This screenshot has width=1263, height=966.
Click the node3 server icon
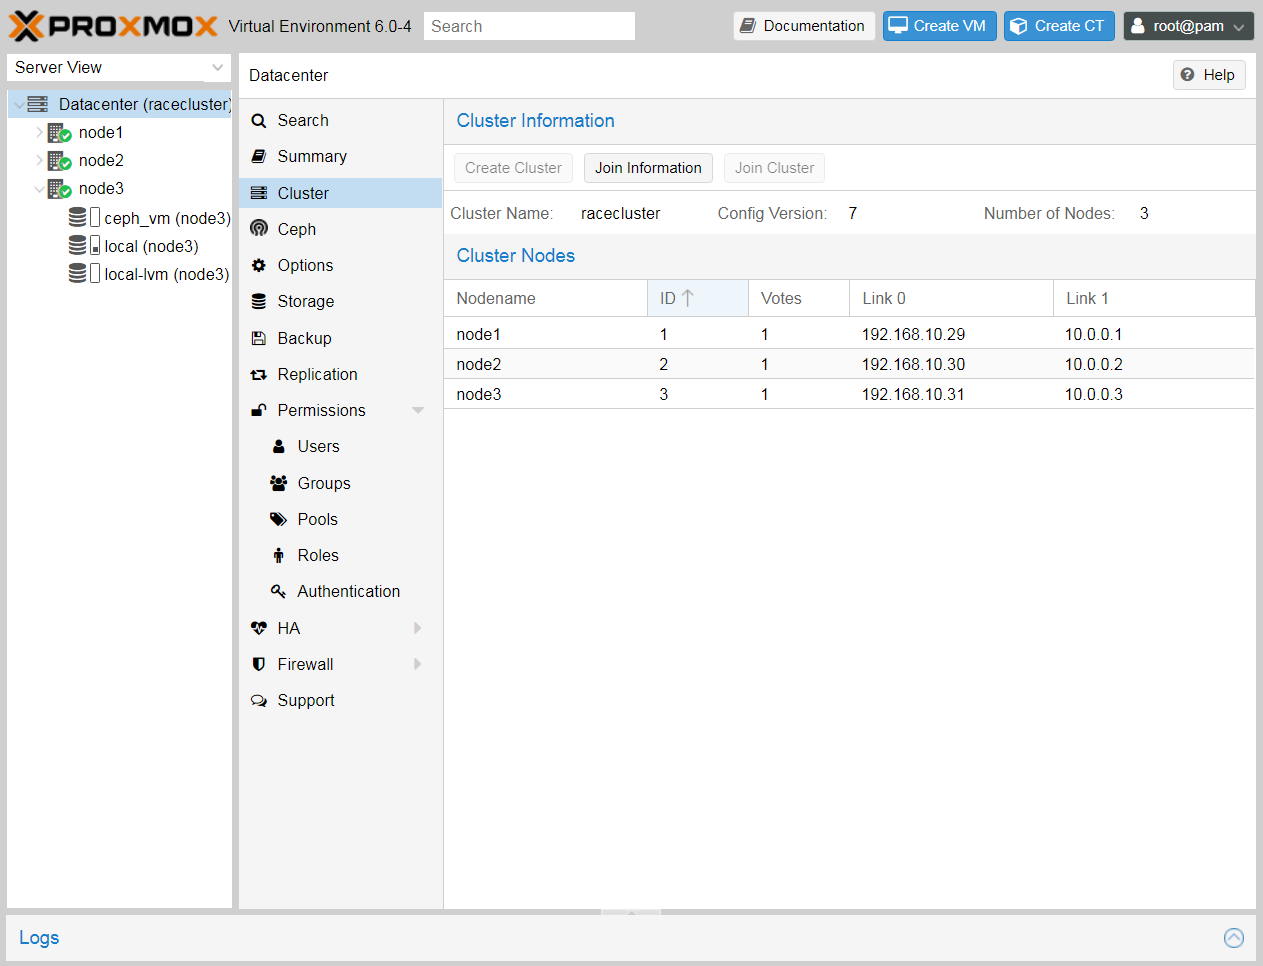(59, 188)
